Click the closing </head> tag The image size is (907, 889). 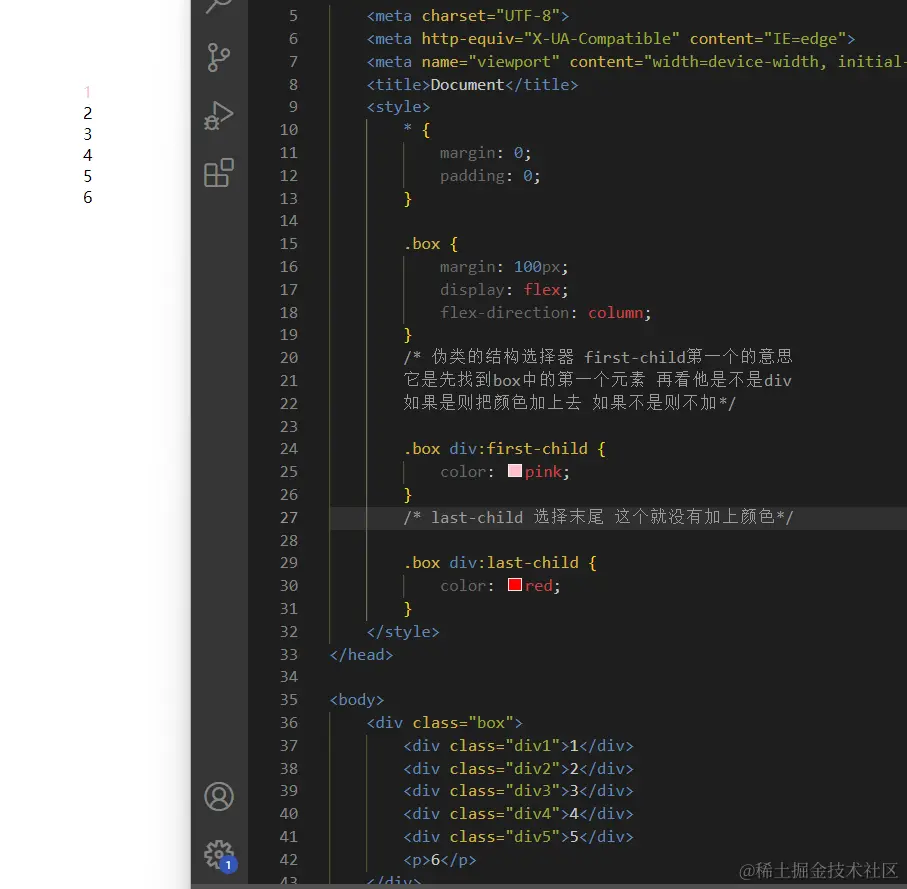tap(361, 655)
